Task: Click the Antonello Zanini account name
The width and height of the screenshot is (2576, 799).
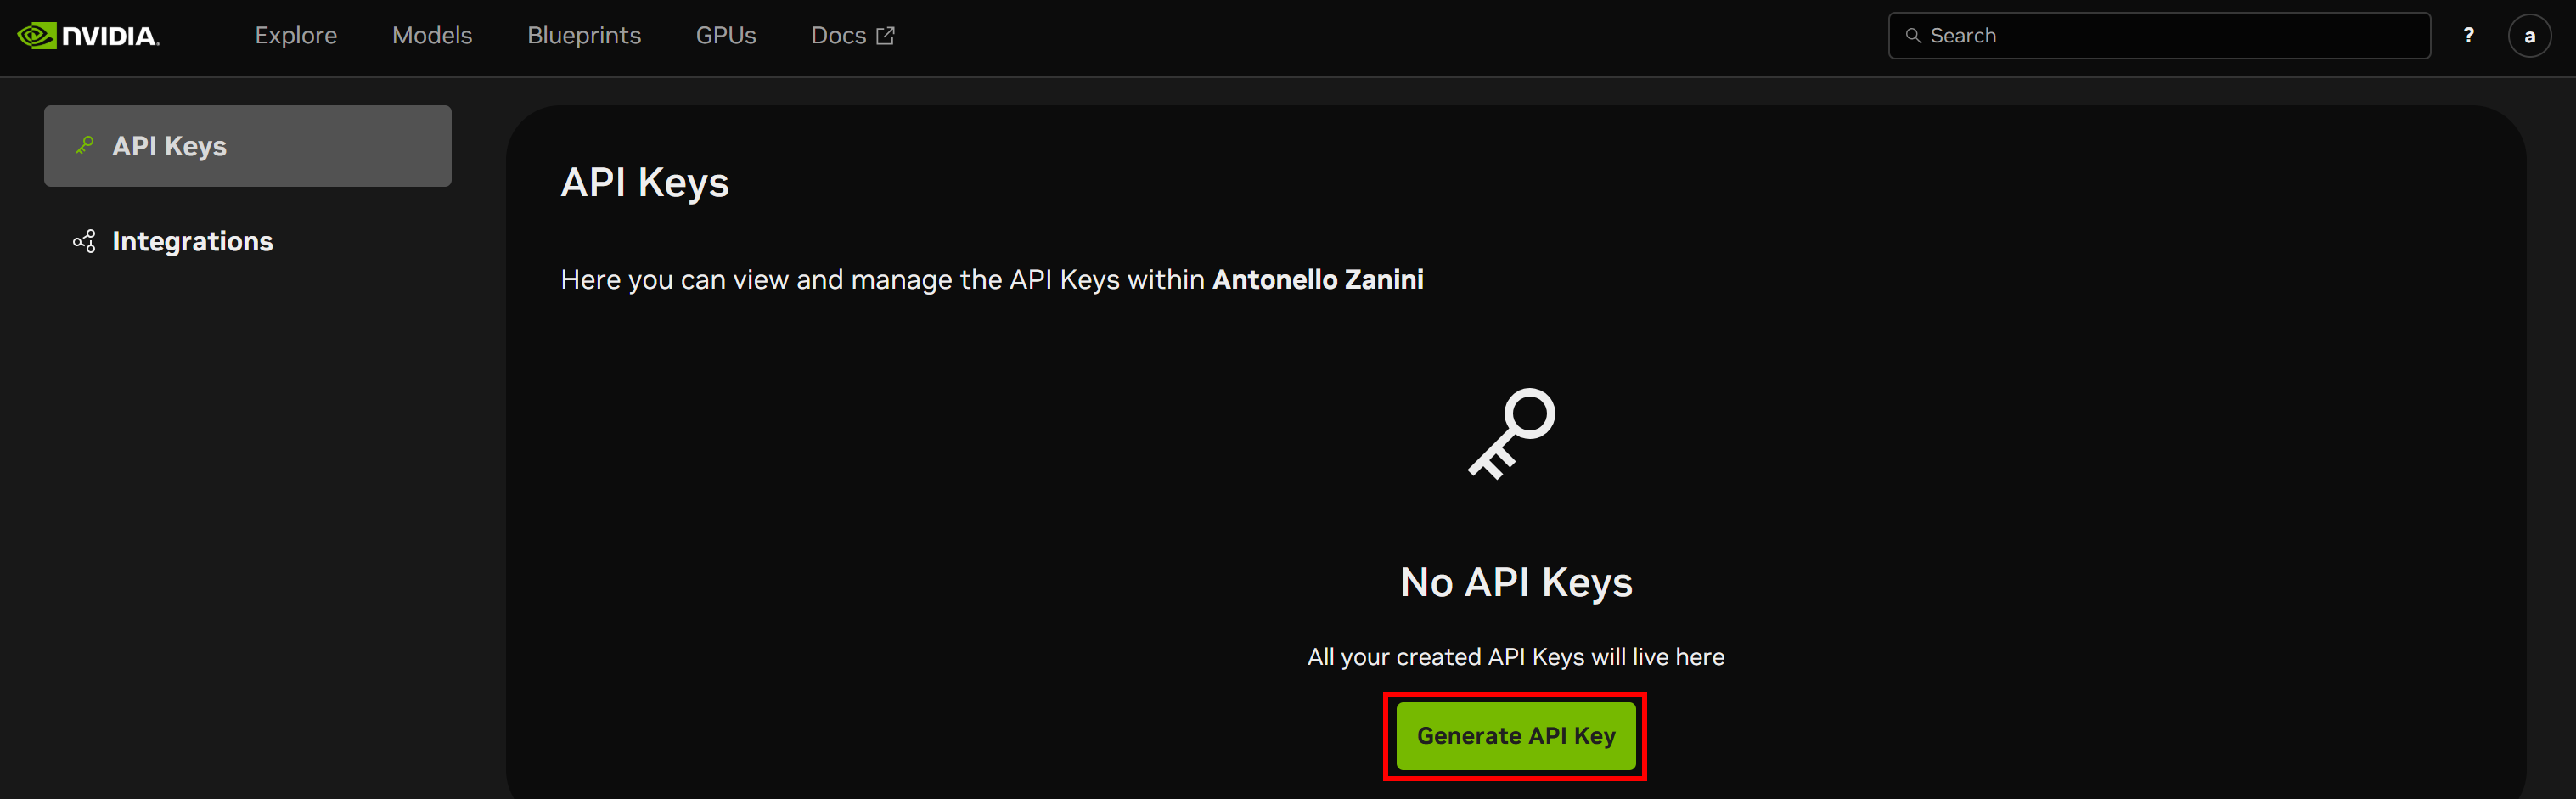Action: click(x=1317, y=279)
